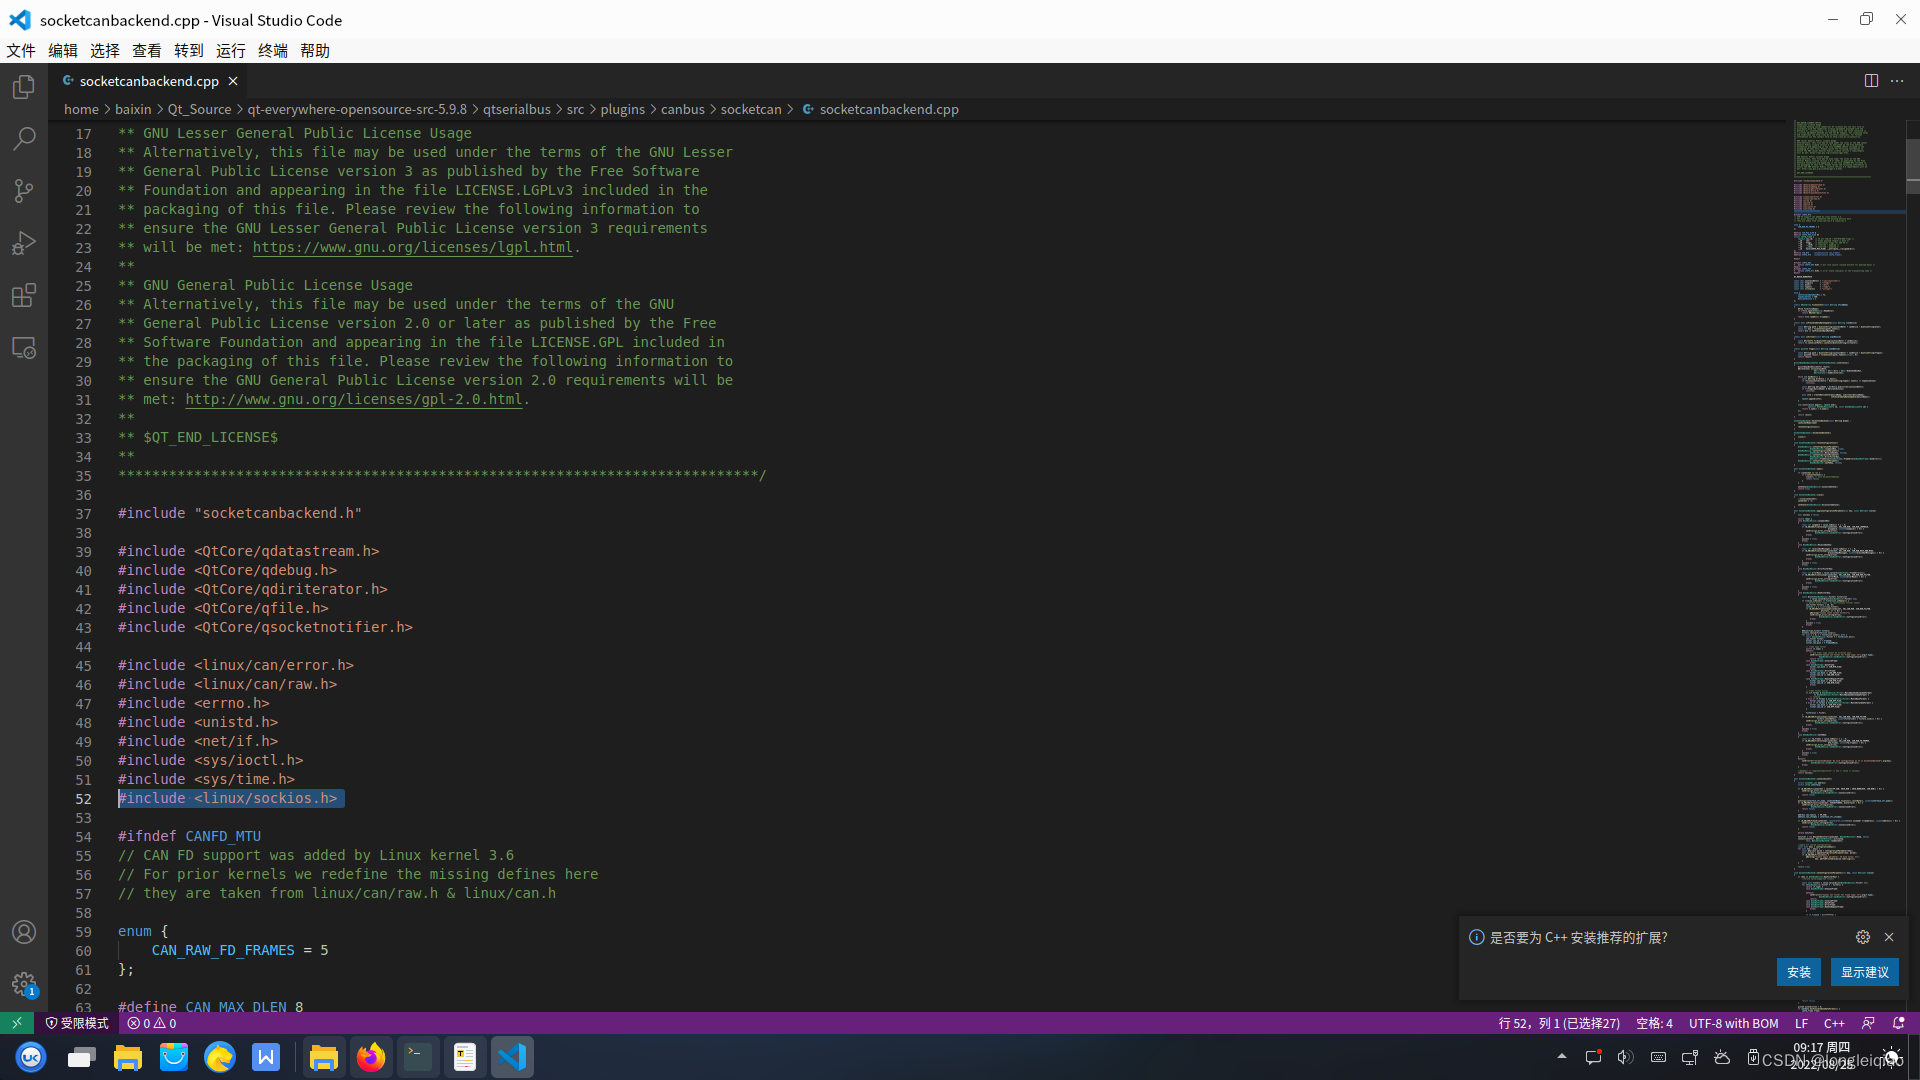Open the Run and Debug view

[24, 243]
